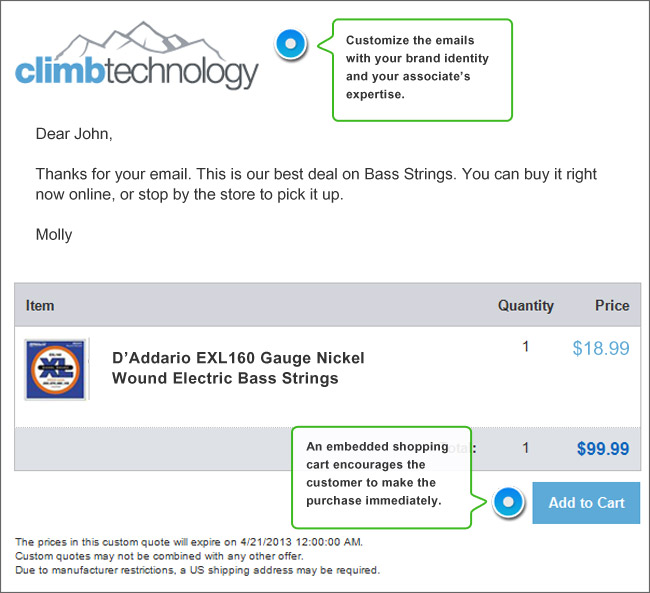This screenshot has width=650, height=593.
Task: Click the Dear John greeting text
Action: 74,134
